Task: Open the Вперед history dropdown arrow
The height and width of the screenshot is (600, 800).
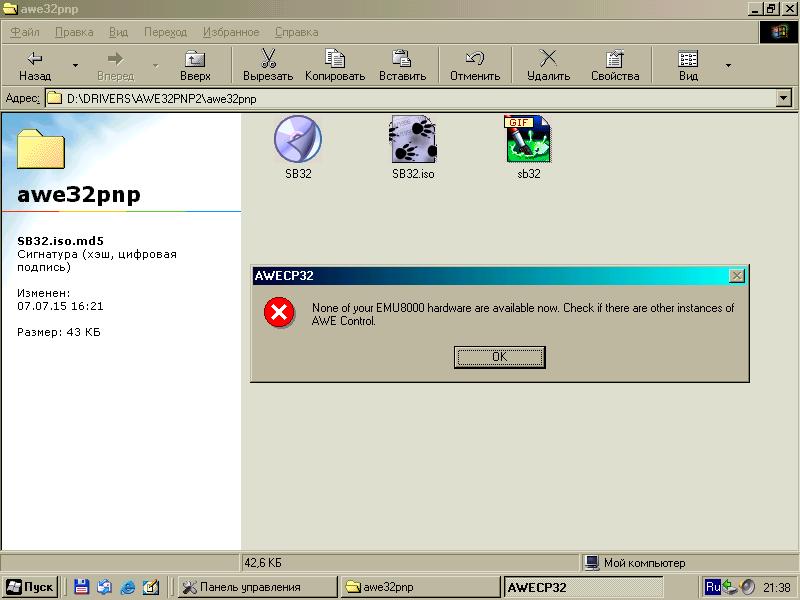Action: point(156,65)
